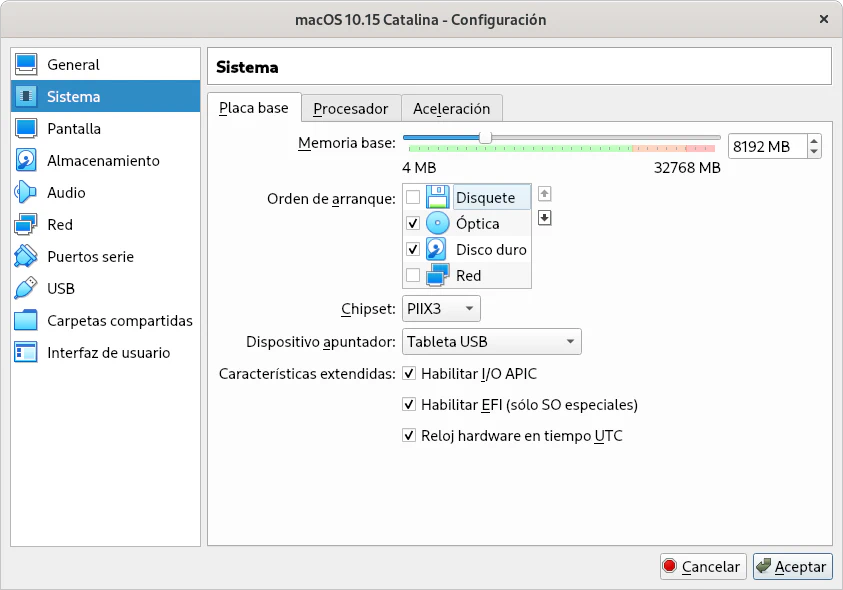Select the Carpetas compartidas folder icon
Viewport: 843px width, 590px height.
(27, 320)
